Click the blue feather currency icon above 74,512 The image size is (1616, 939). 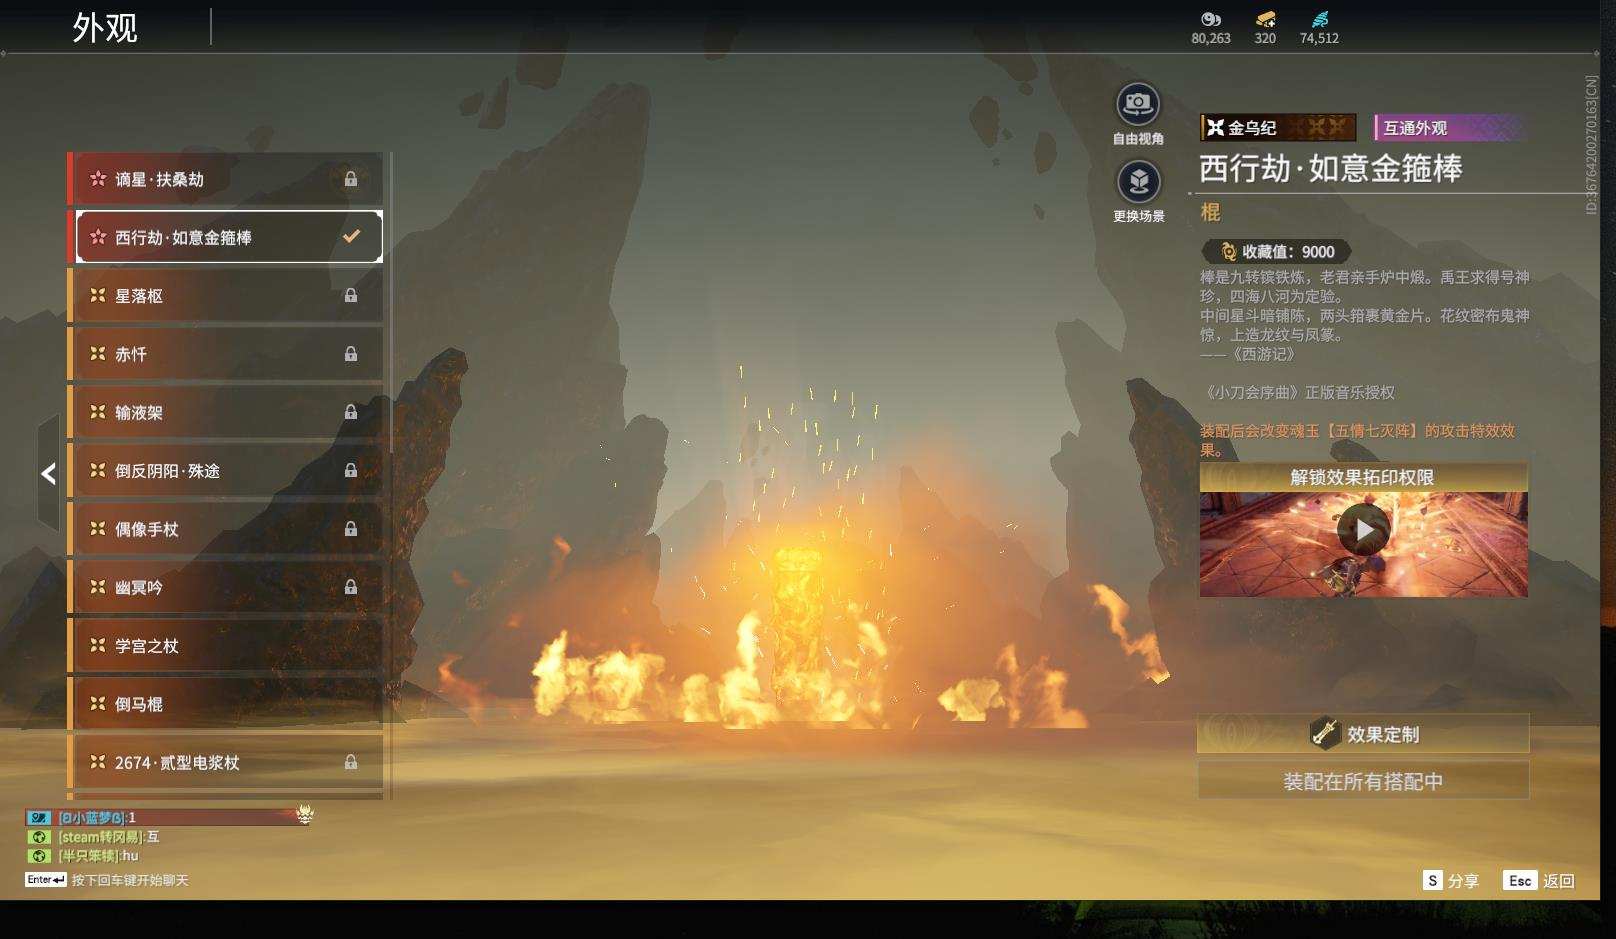[x=1319, y=19]
